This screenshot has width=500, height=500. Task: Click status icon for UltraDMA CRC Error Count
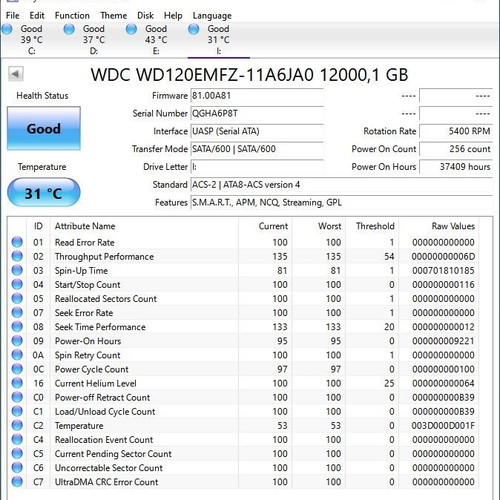pos(17,481)
